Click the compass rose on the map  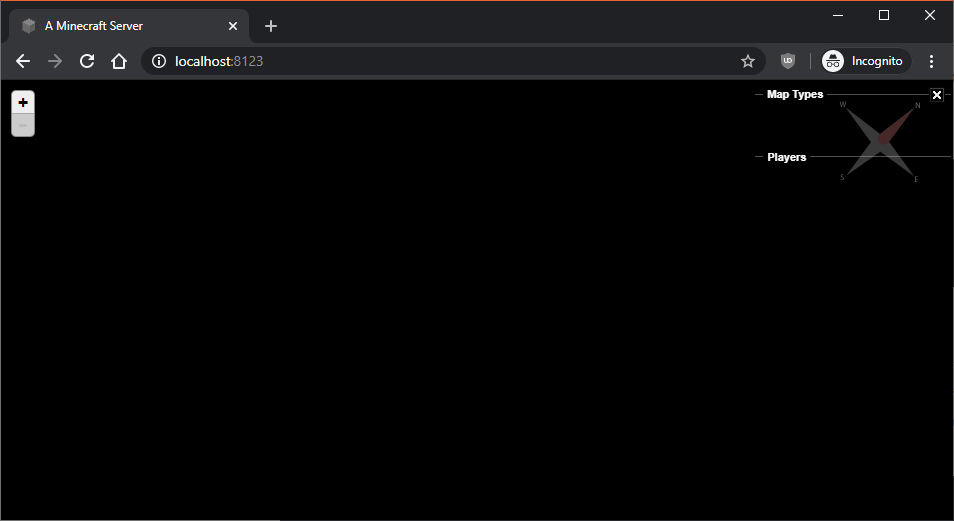point(880,141)
